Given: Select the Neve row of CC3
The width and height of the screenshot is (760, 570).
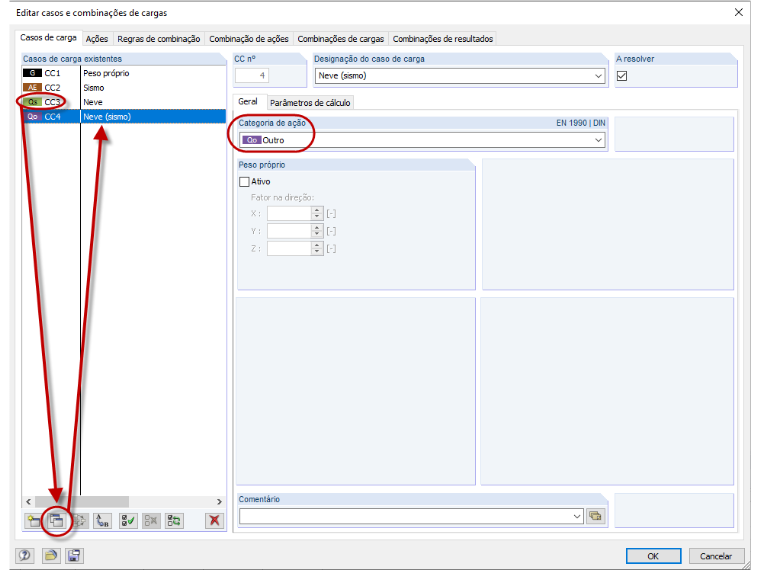Looking at the screenshot, I should point(124,102).
